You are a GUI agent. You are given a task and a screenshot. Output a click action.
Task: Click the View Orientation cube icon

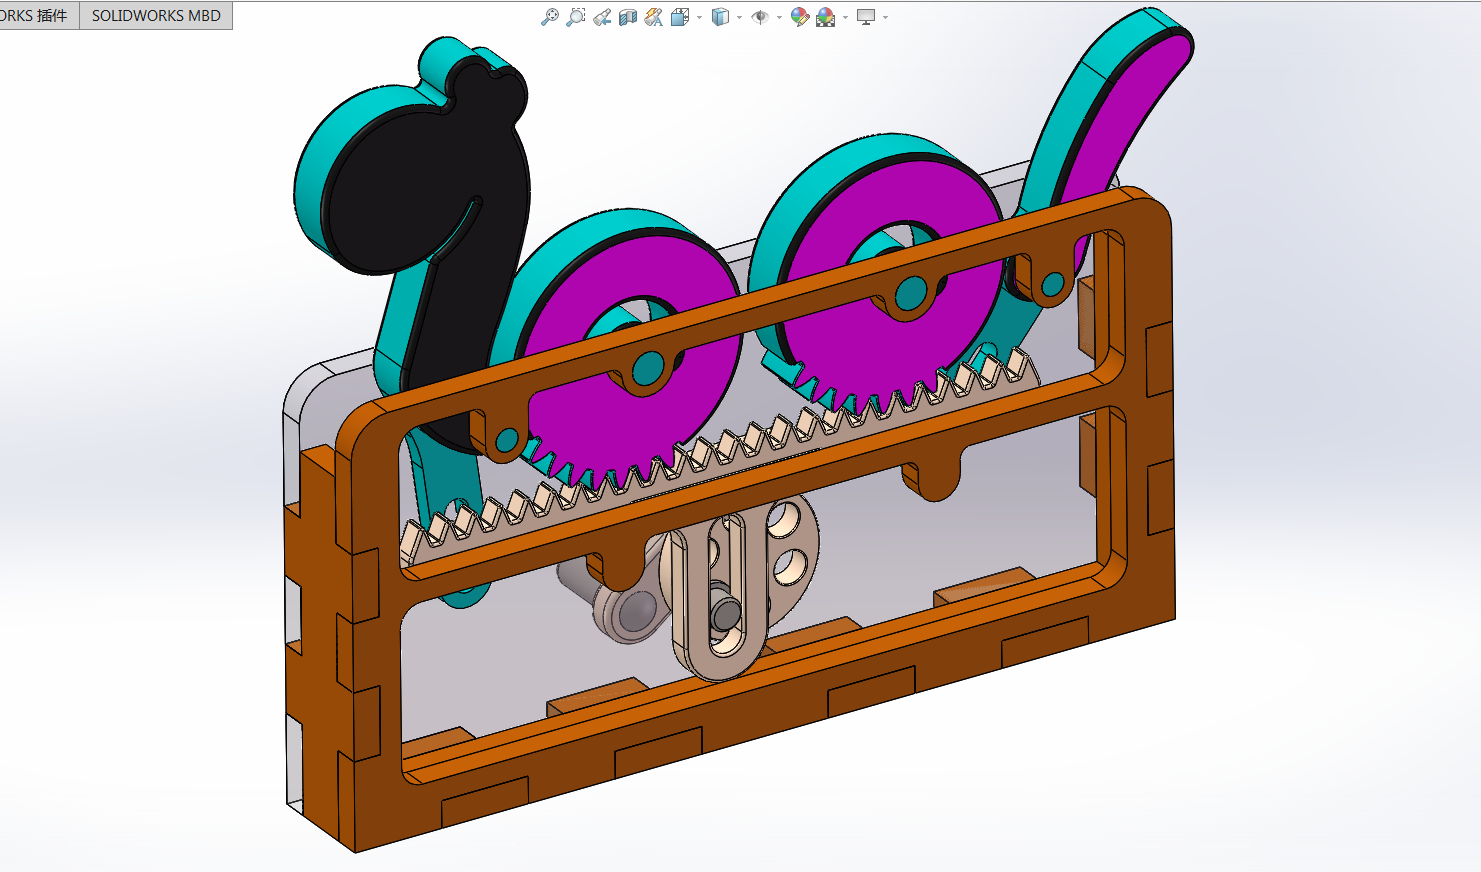pos(680,17)
